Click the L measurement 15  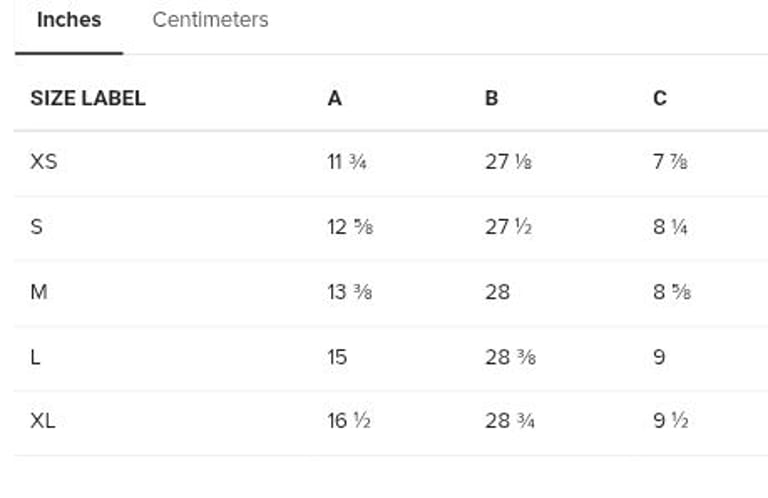(x=337, y=357)
